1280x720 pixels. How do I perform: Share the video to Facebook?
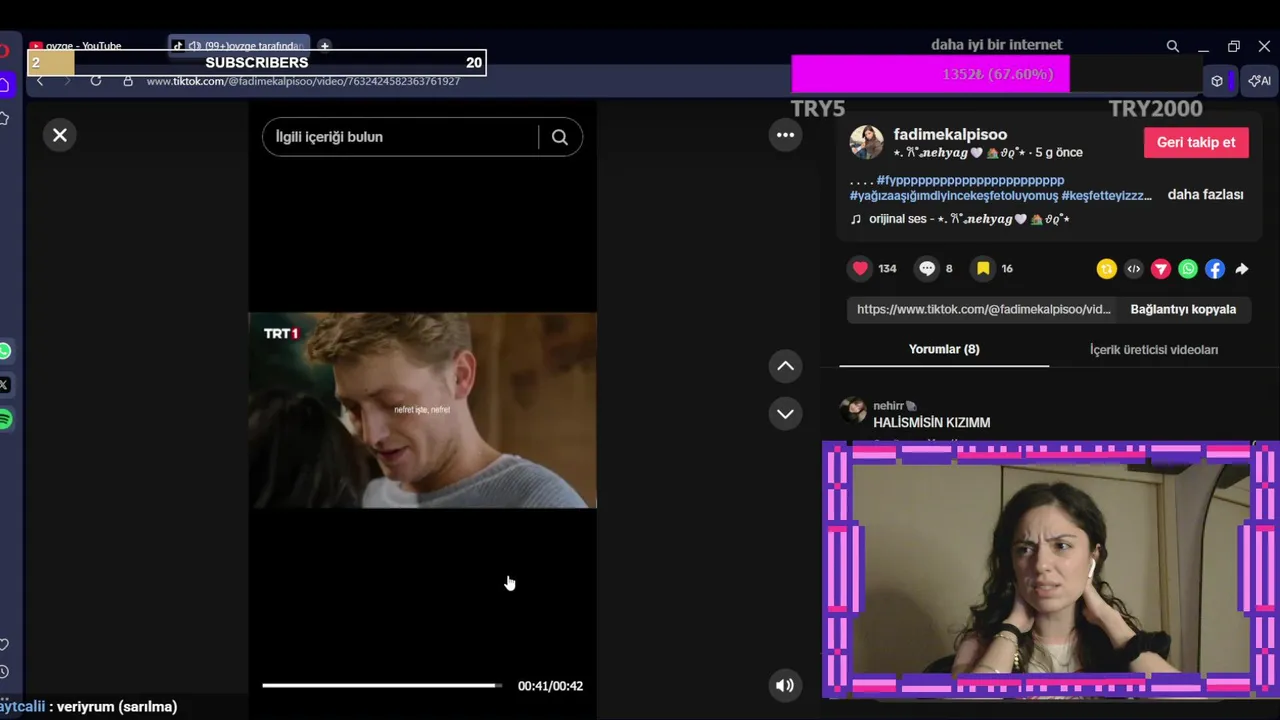point(1215,269)
